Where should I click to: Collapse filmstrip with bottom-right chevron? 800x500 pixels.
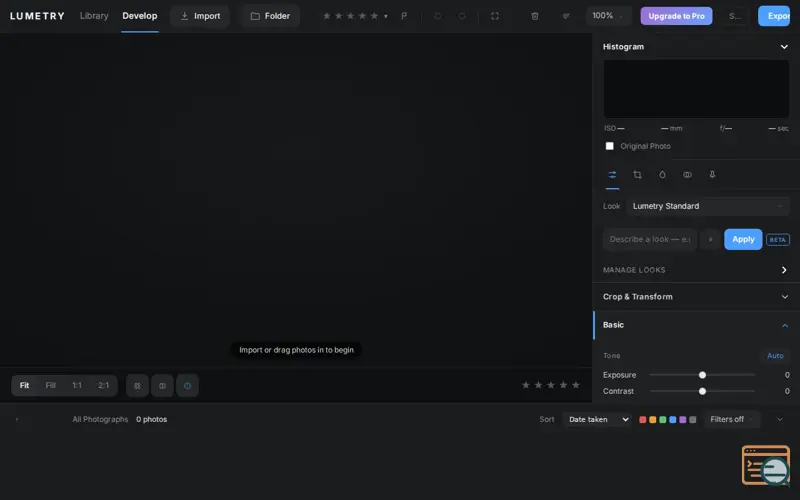point(779,419)
